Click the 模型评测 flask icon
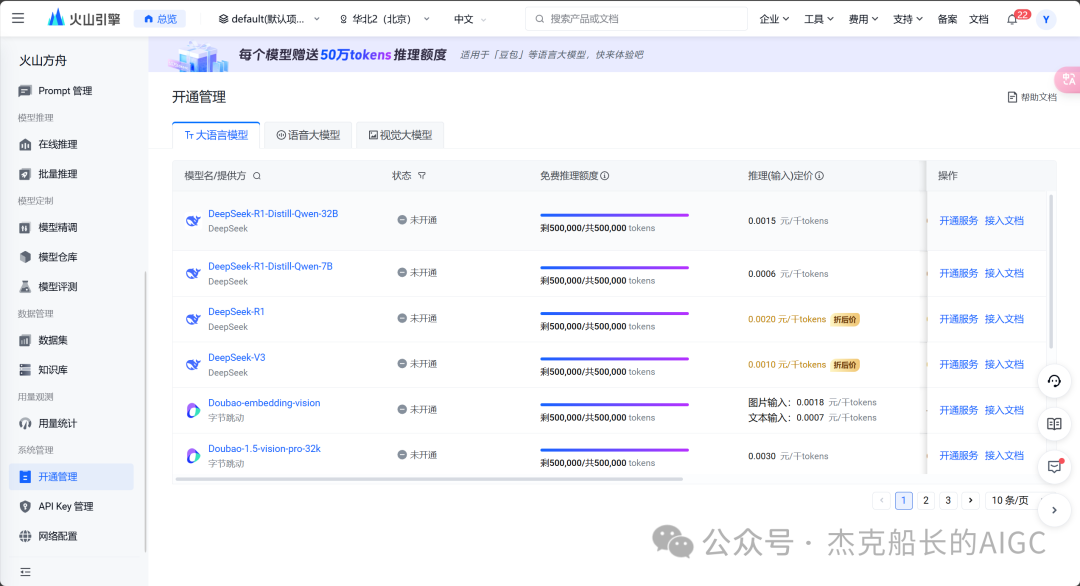The height and width of the screenshot is (586, 1080). coord(25,286)
